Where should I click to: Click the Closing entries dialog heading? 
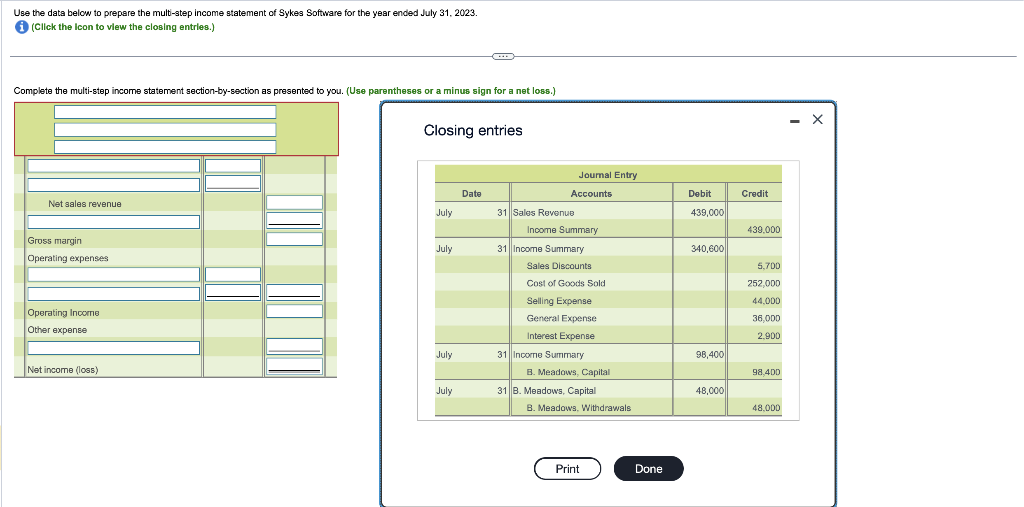click(473, 130)
